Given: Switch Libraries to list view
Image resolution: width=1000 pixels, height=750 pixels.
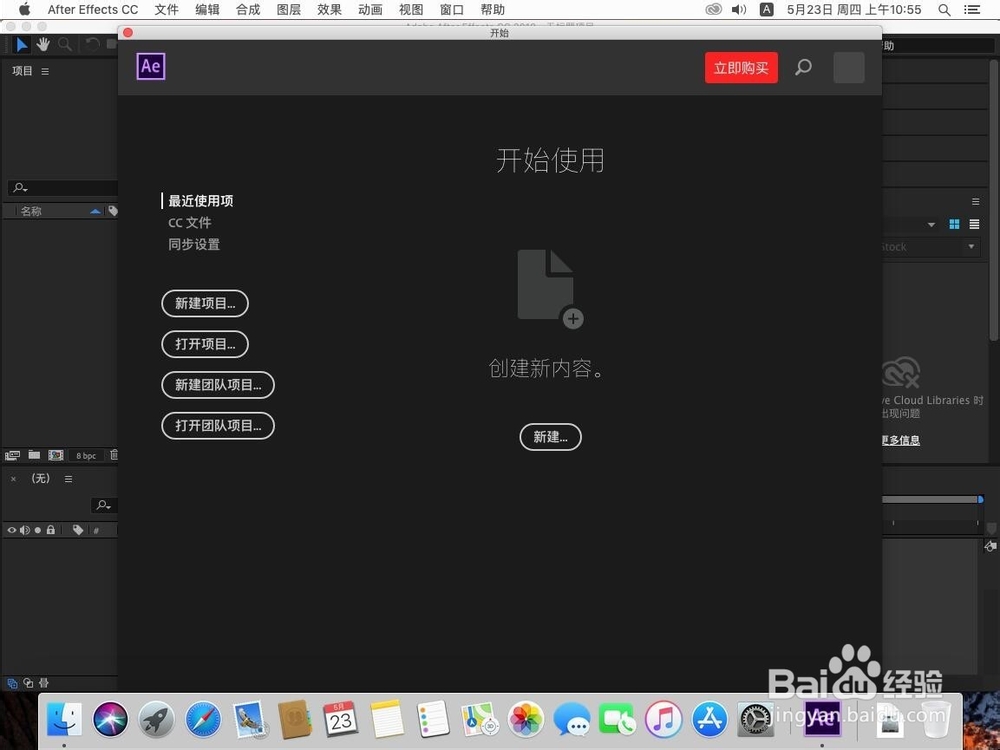Looking at the screenshot, I should (974, 224).
